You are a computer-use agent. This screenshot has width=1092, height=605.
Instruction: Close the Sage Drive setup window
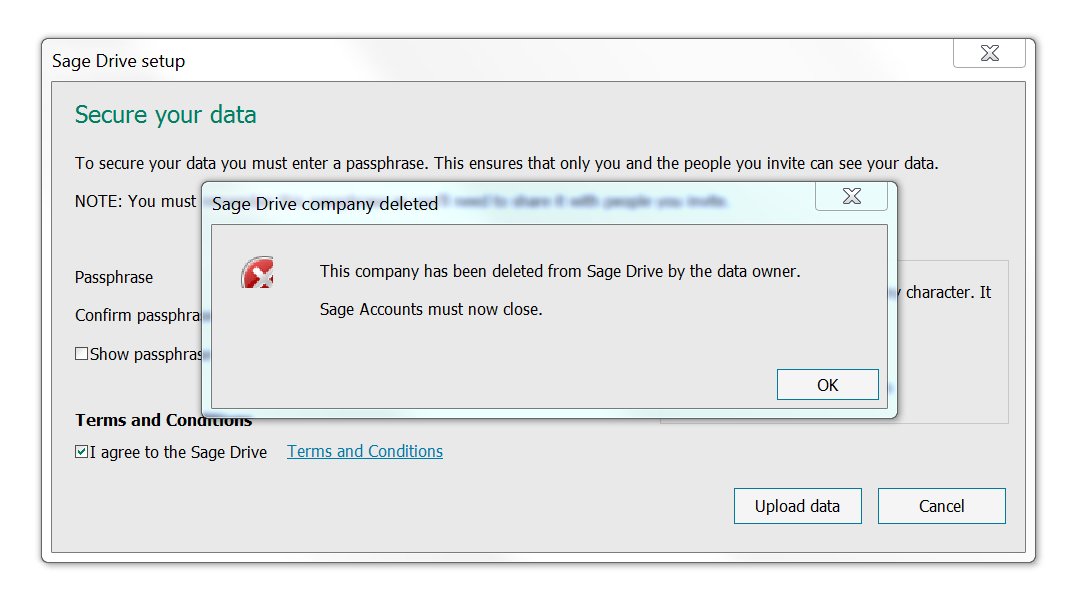pyautogui.click(x=989, y=53)
